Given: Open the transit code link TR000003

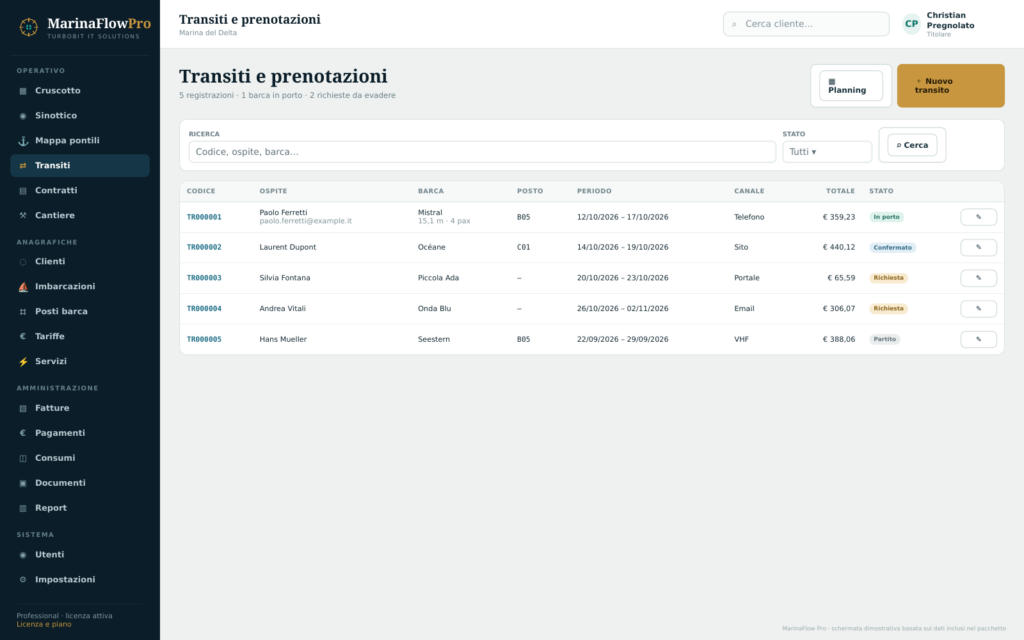Looking at the screenshot, I should [204, 278].
